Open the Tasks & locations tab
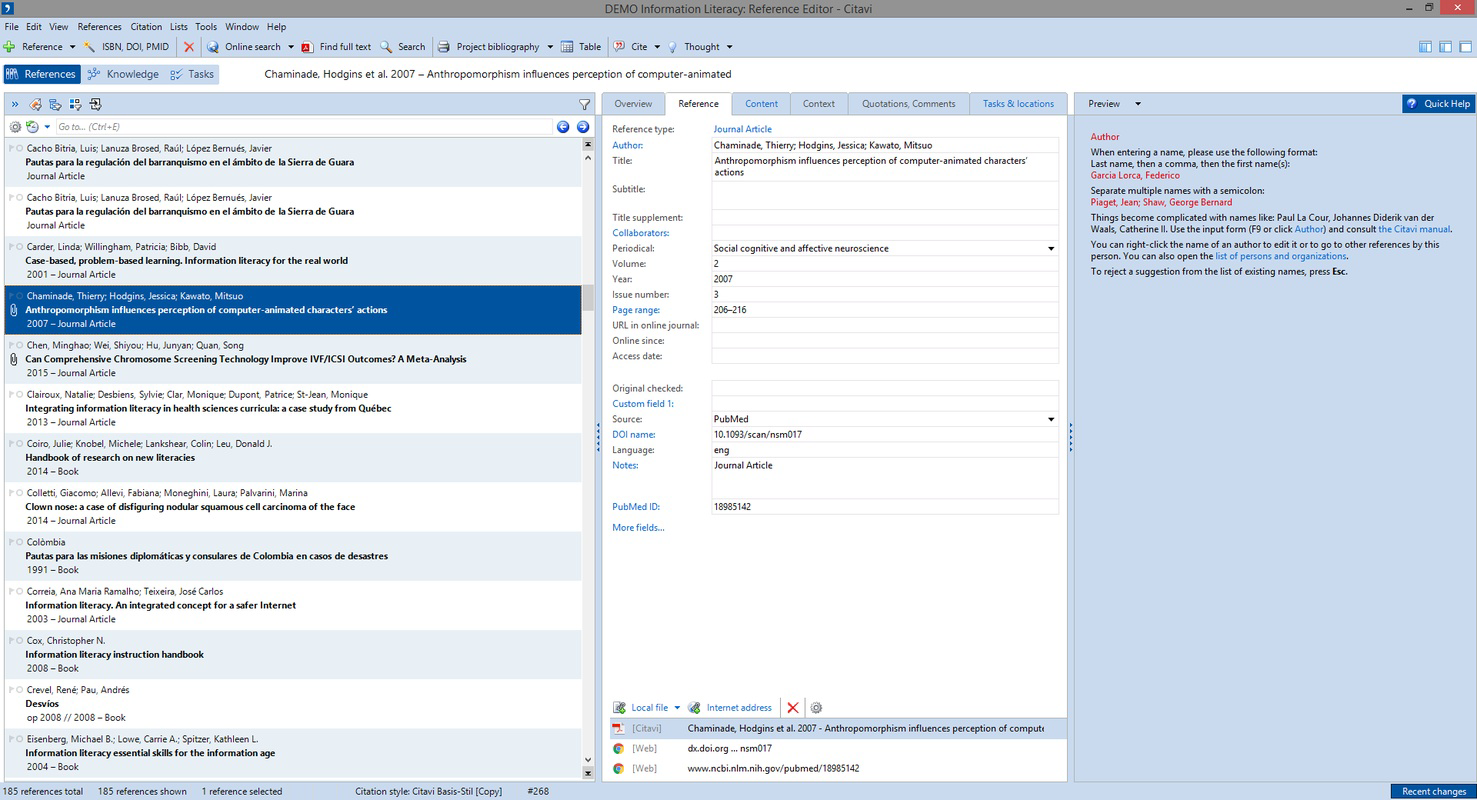 (x=1018, y=104)
